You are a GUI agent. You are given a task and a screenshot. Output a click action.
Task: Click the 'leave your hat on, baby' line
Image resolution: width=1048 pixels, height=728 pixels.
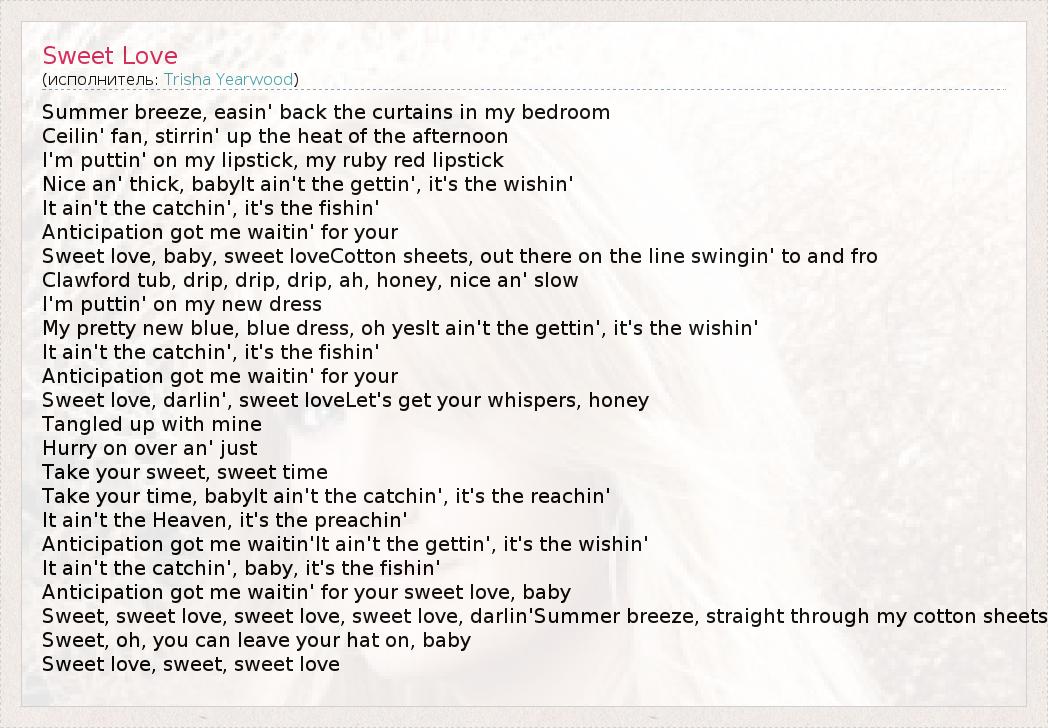pos(257,640)
